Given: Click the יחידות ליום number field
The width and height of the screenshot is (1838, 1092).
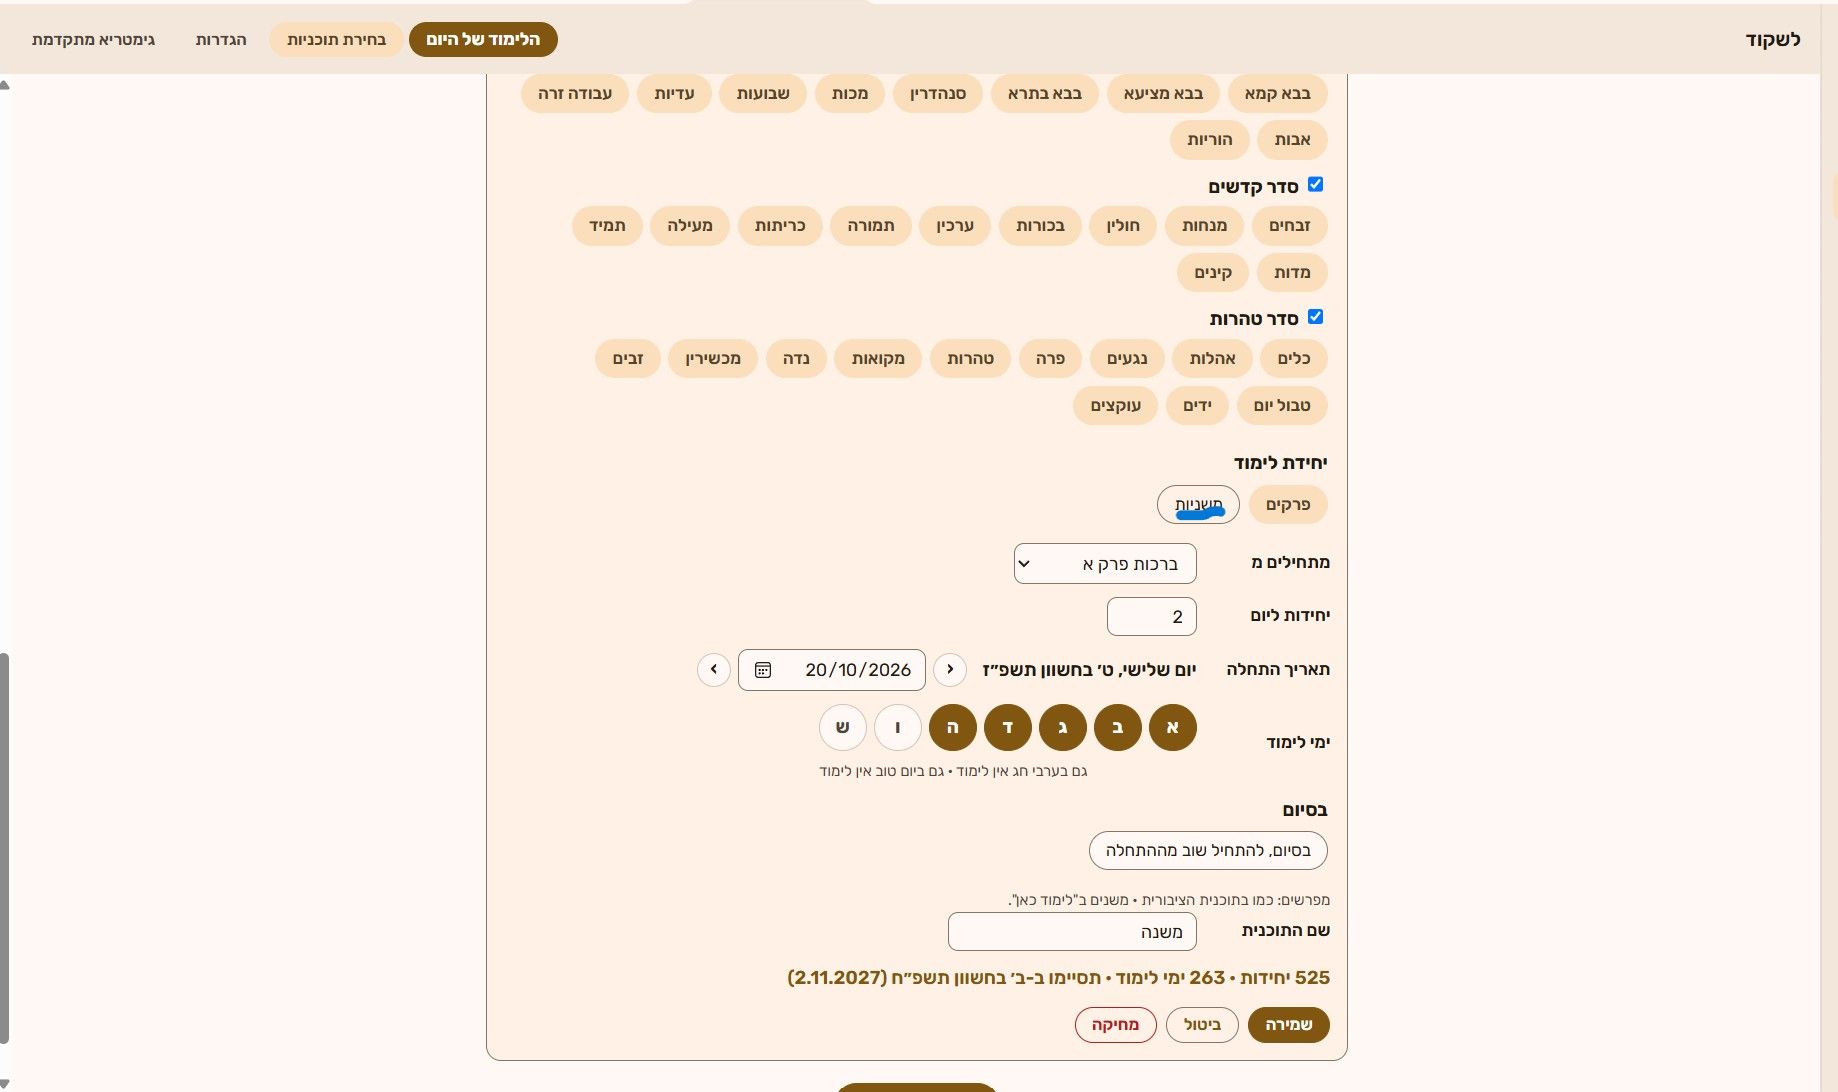Looking at the screenshot, I should (x=1152, y=617).
